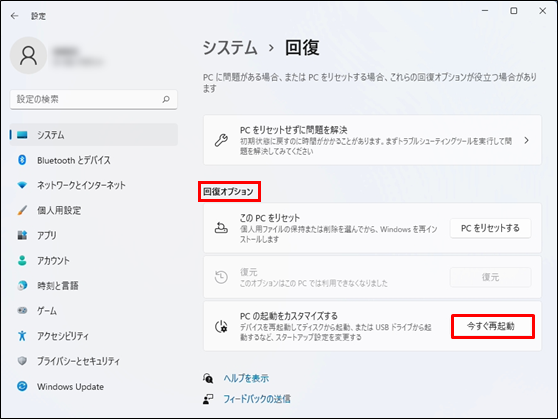Click the reset PC icon

click(x=221, y=228)
